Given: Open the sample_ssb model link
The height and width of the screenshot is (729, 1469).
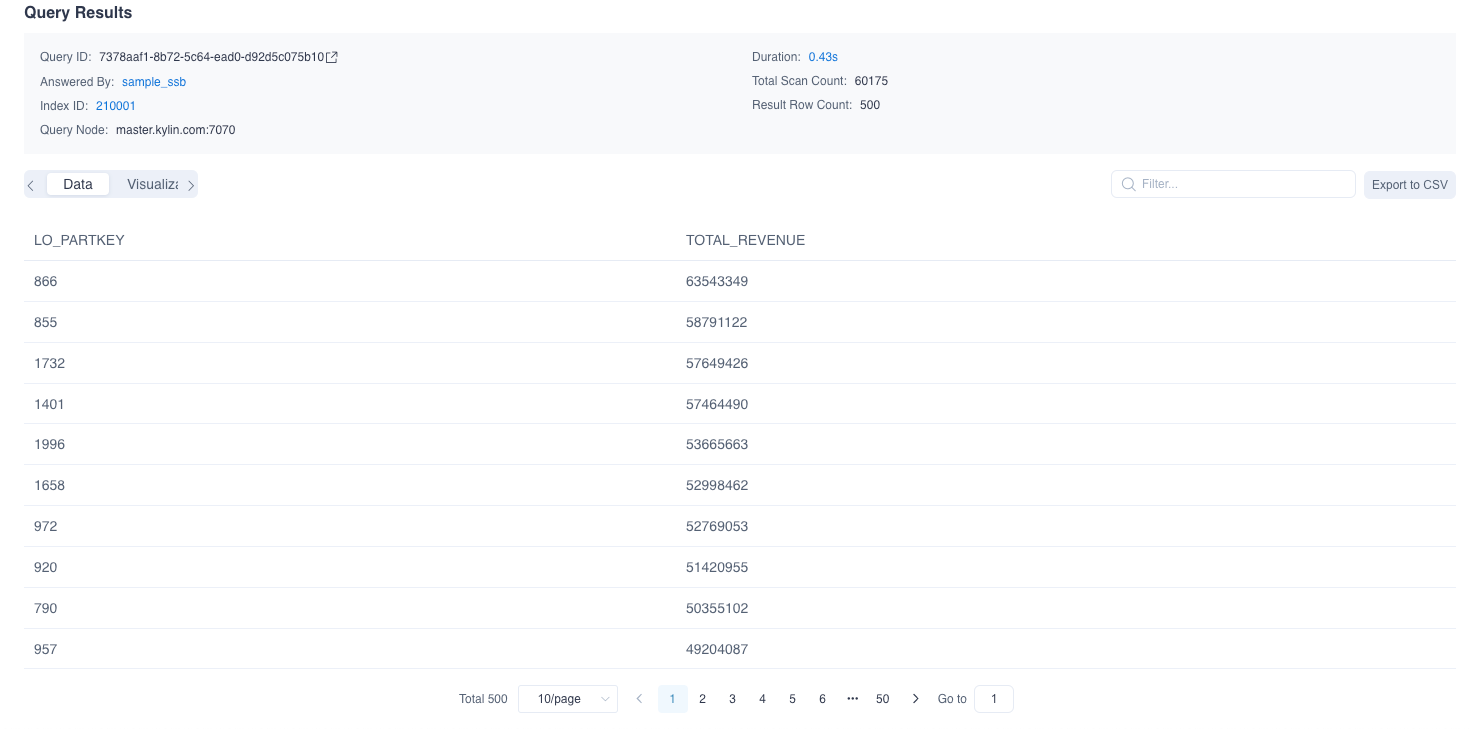Looking at the screenshot, I should (x=154, y=82).
